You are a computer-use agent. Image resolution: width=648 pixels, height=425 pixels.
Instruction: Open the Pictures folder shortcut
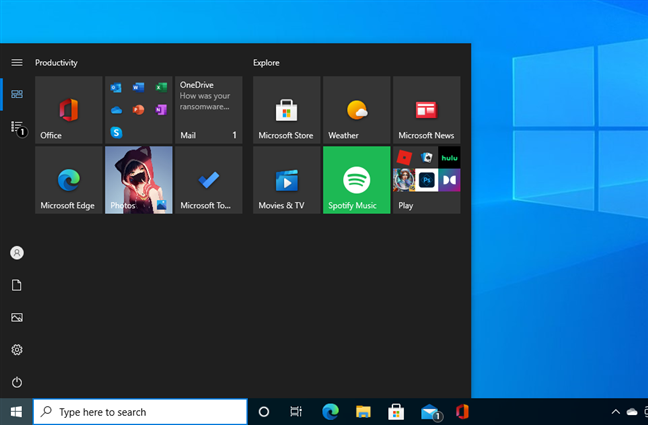tap(17, 318)
